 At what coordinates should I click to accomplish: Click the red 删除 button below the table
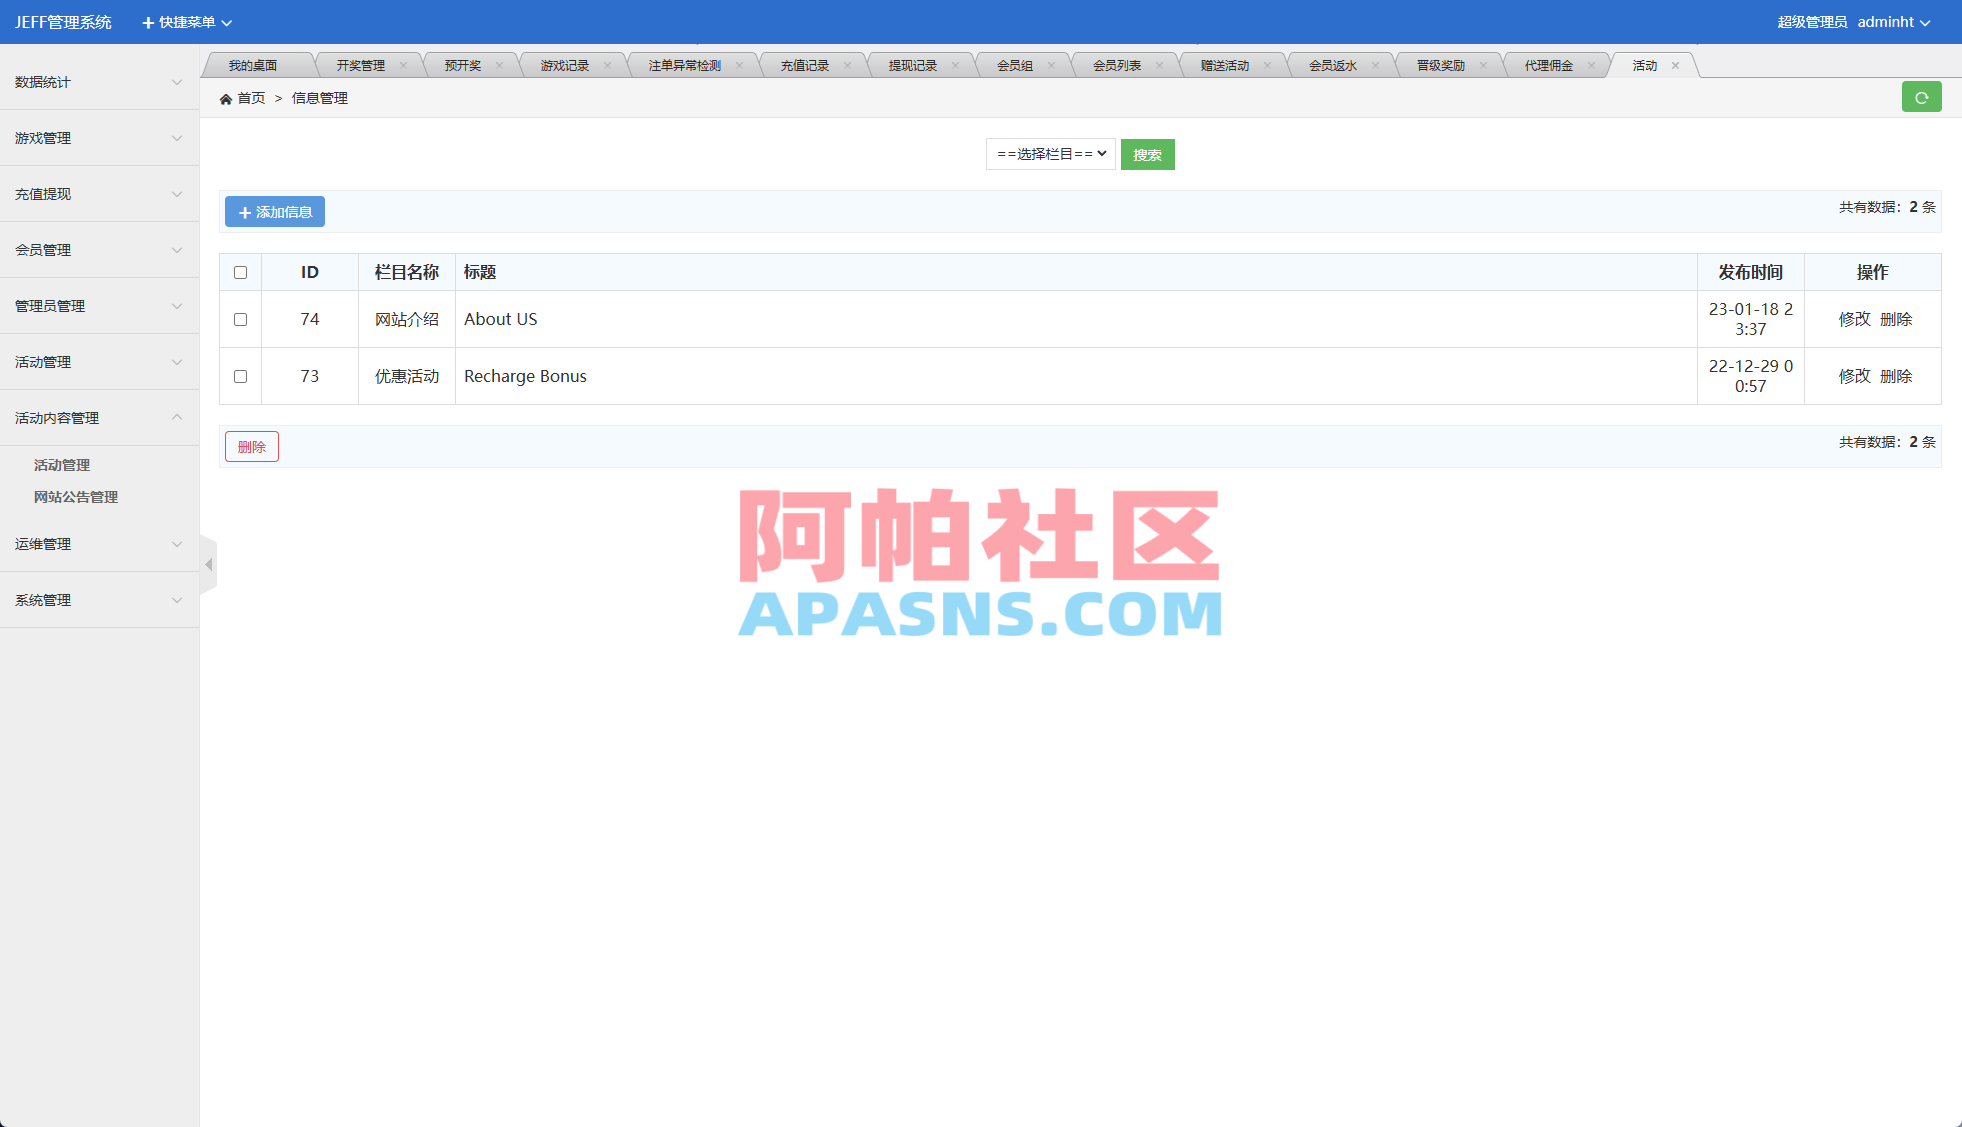(251, 446)
